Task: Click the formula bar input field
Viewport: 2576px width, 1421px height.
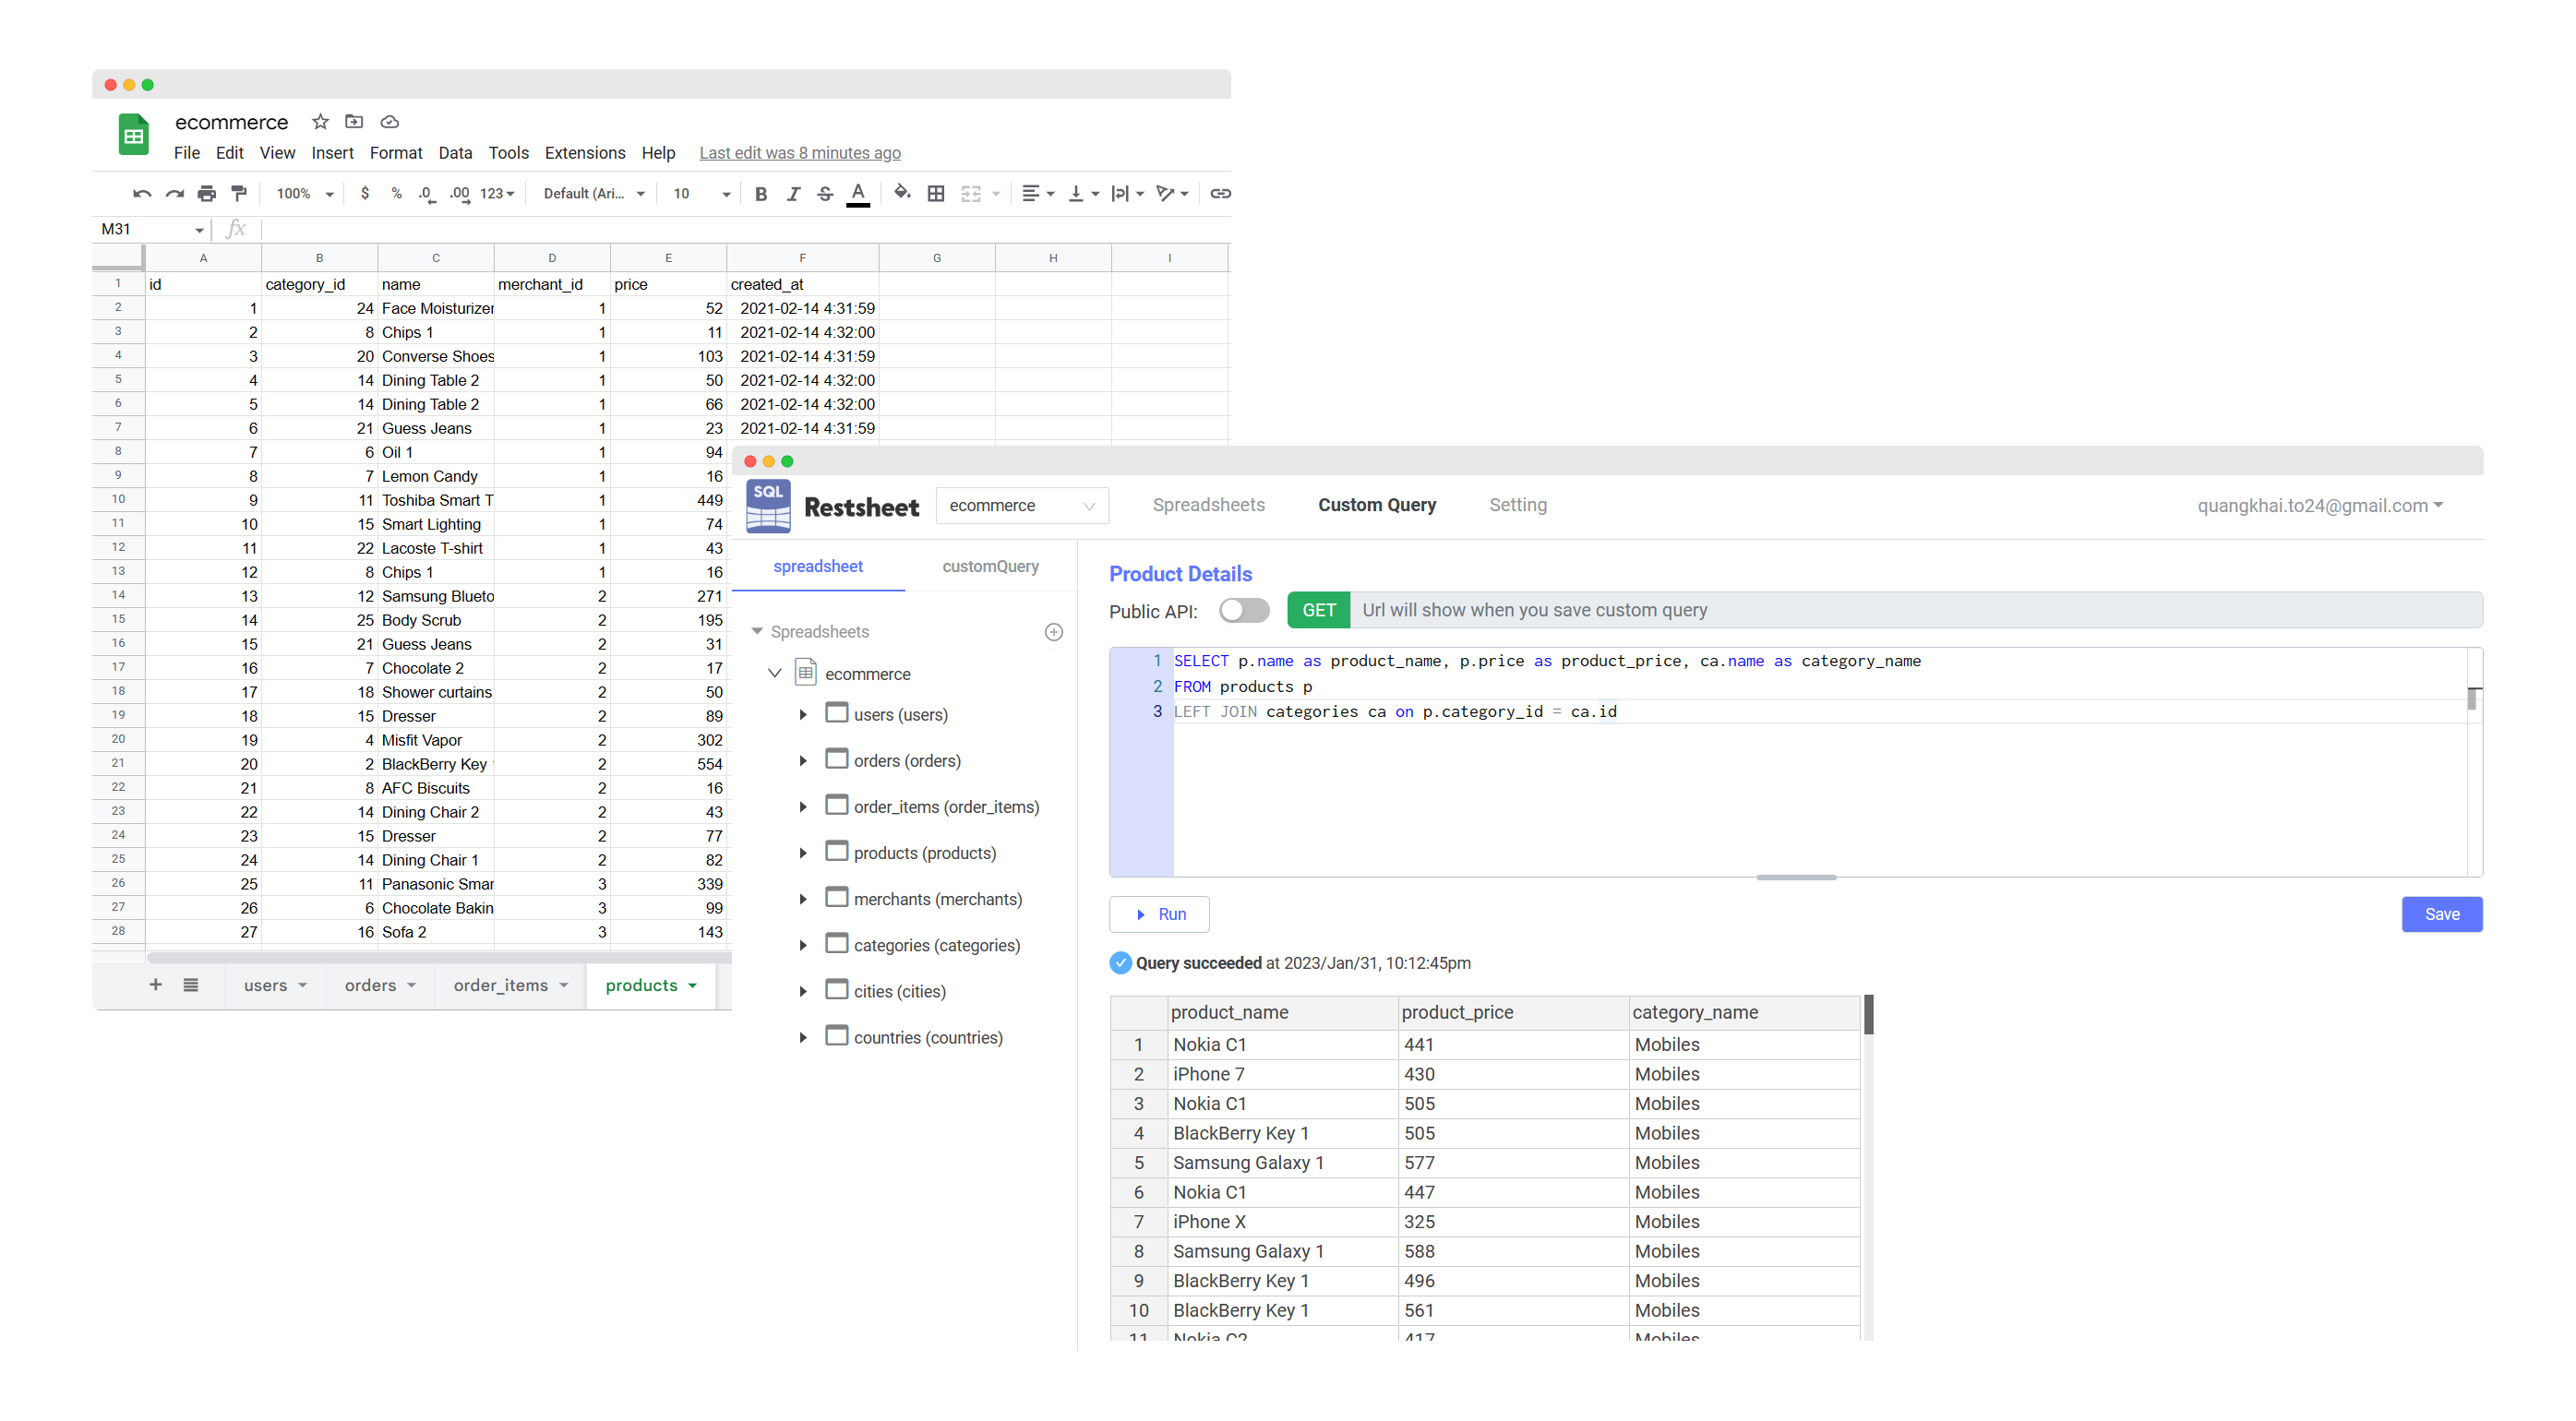Action: click(600, 229)
